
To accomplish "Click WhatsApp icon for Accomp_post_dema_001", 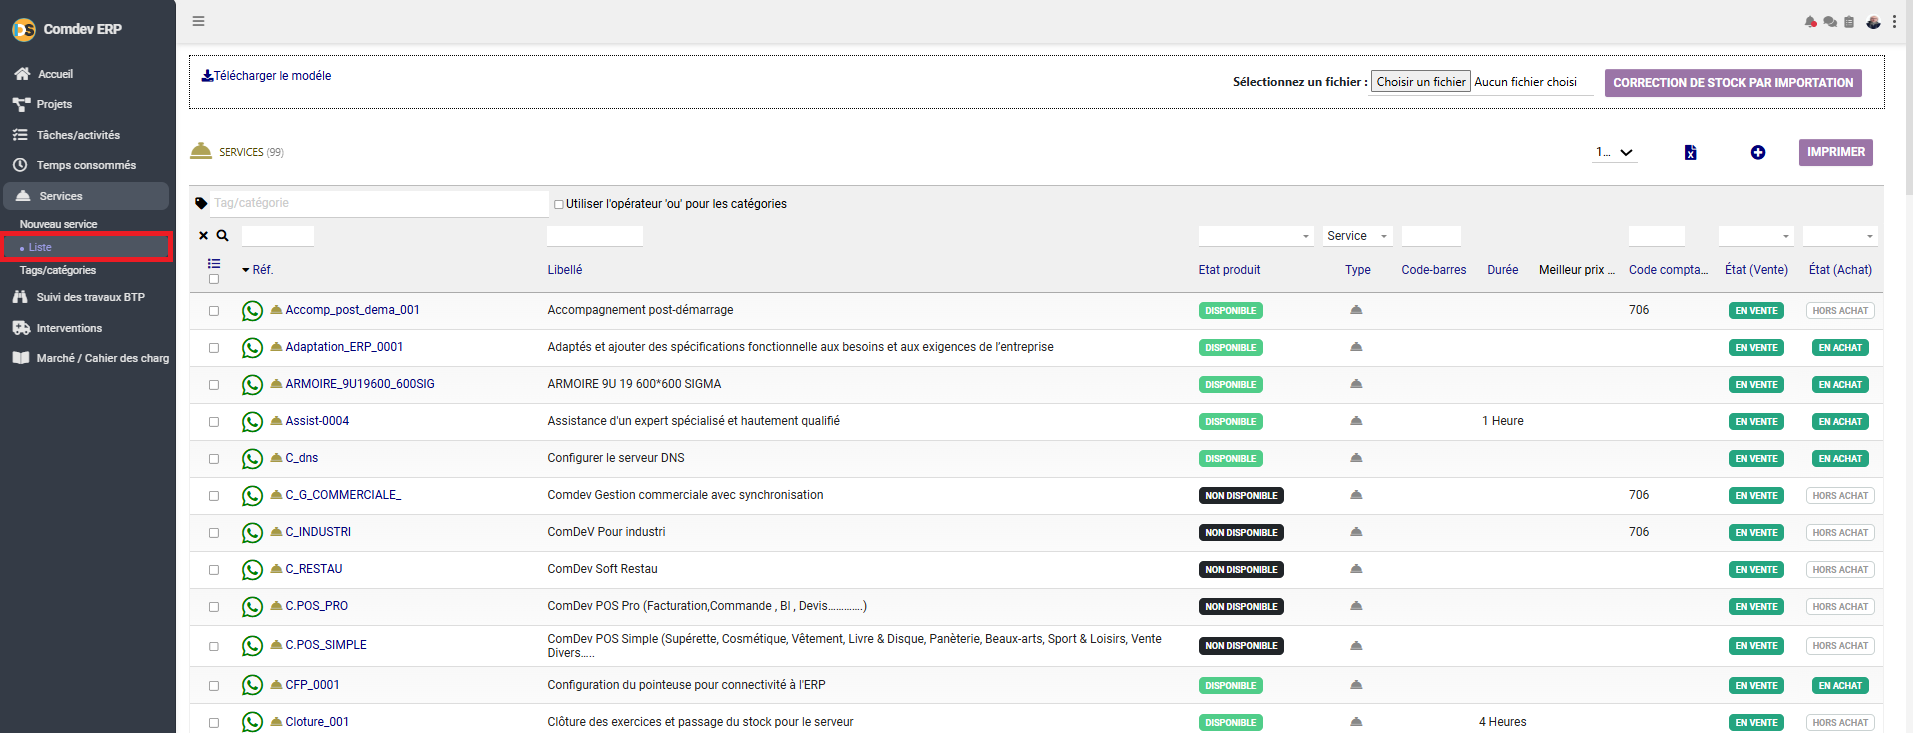I will coord(252,311).
